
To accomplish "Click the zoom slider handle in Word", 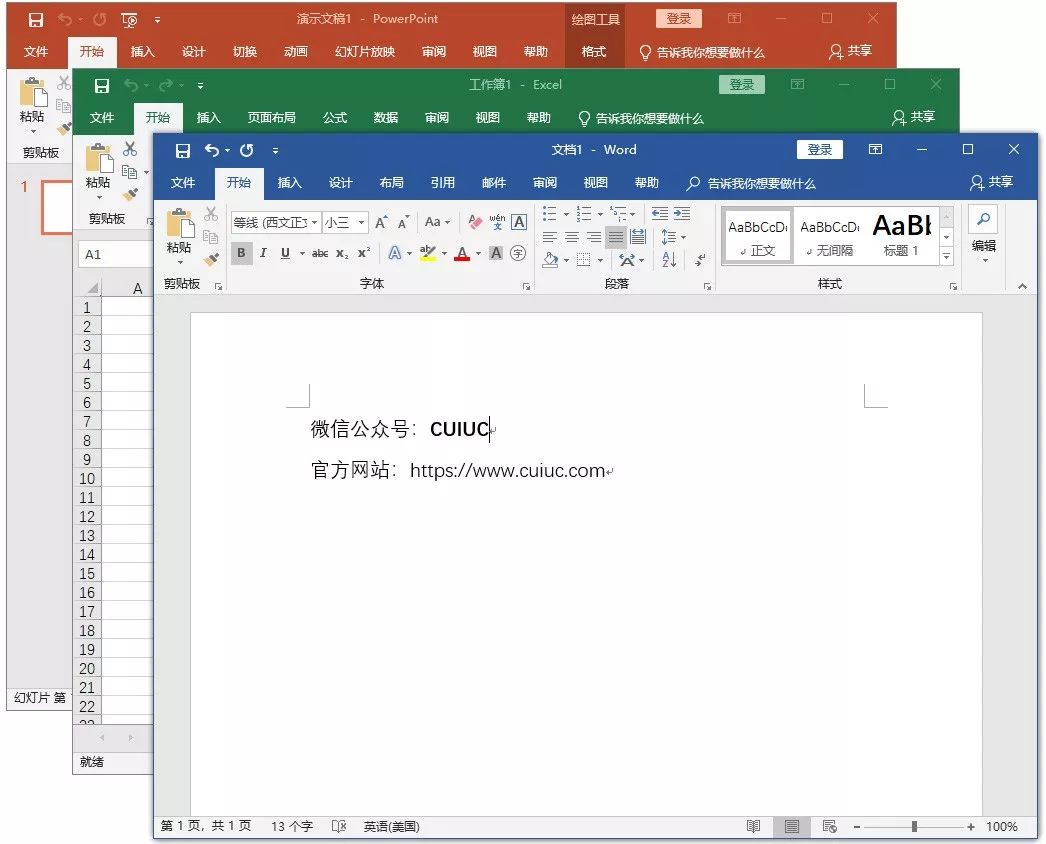I will pos(914,827).
